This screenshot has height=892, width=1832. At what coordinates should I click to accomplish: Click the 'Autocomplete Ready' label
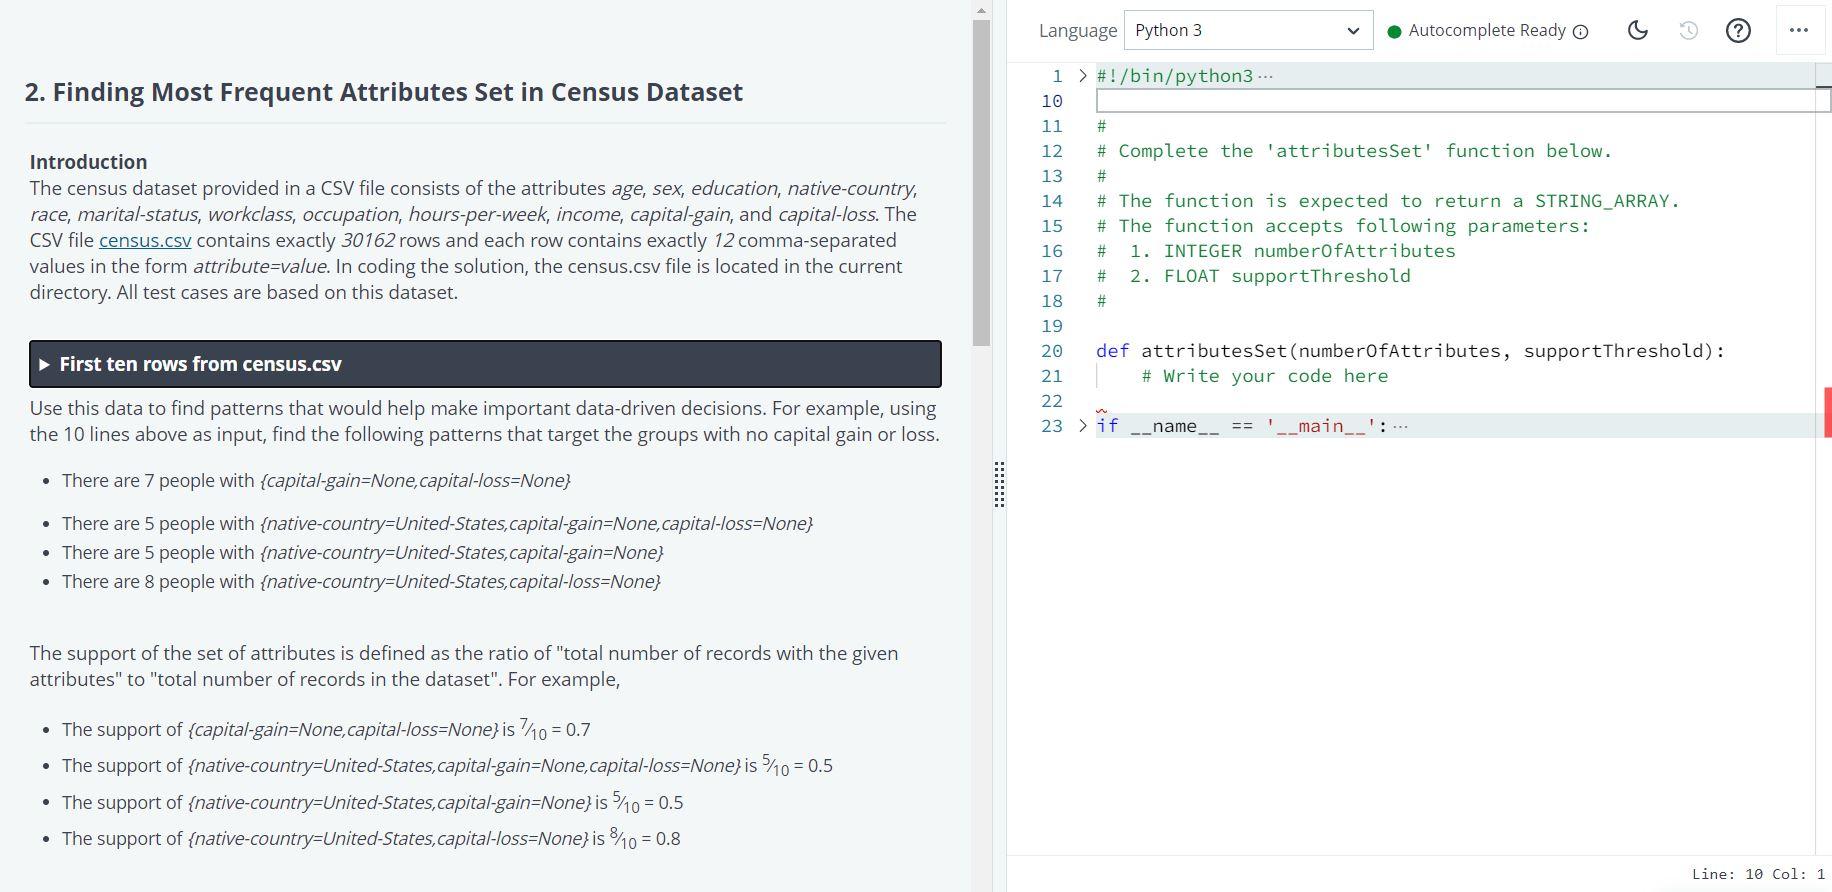(1487, 30)
